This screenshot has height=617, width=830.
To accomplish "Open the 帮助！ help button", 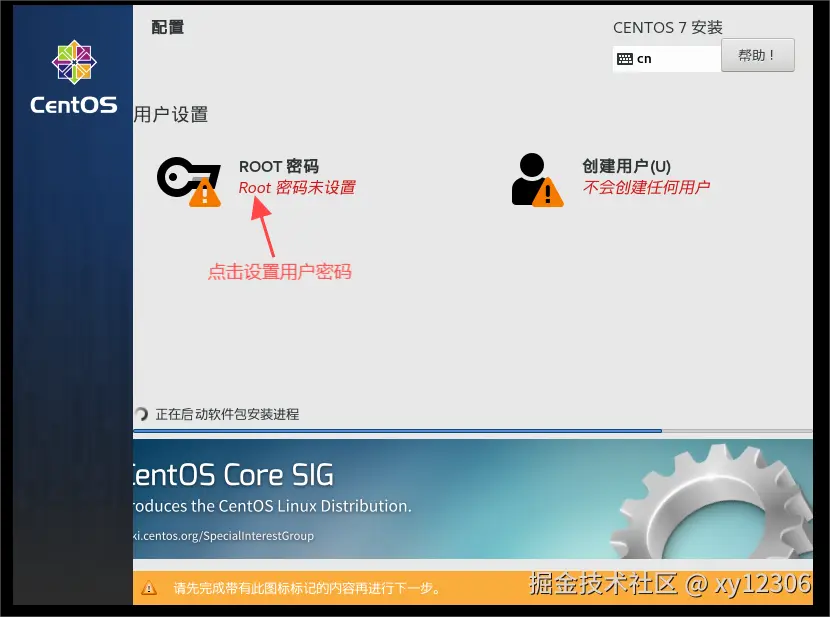I will [757, 55].
